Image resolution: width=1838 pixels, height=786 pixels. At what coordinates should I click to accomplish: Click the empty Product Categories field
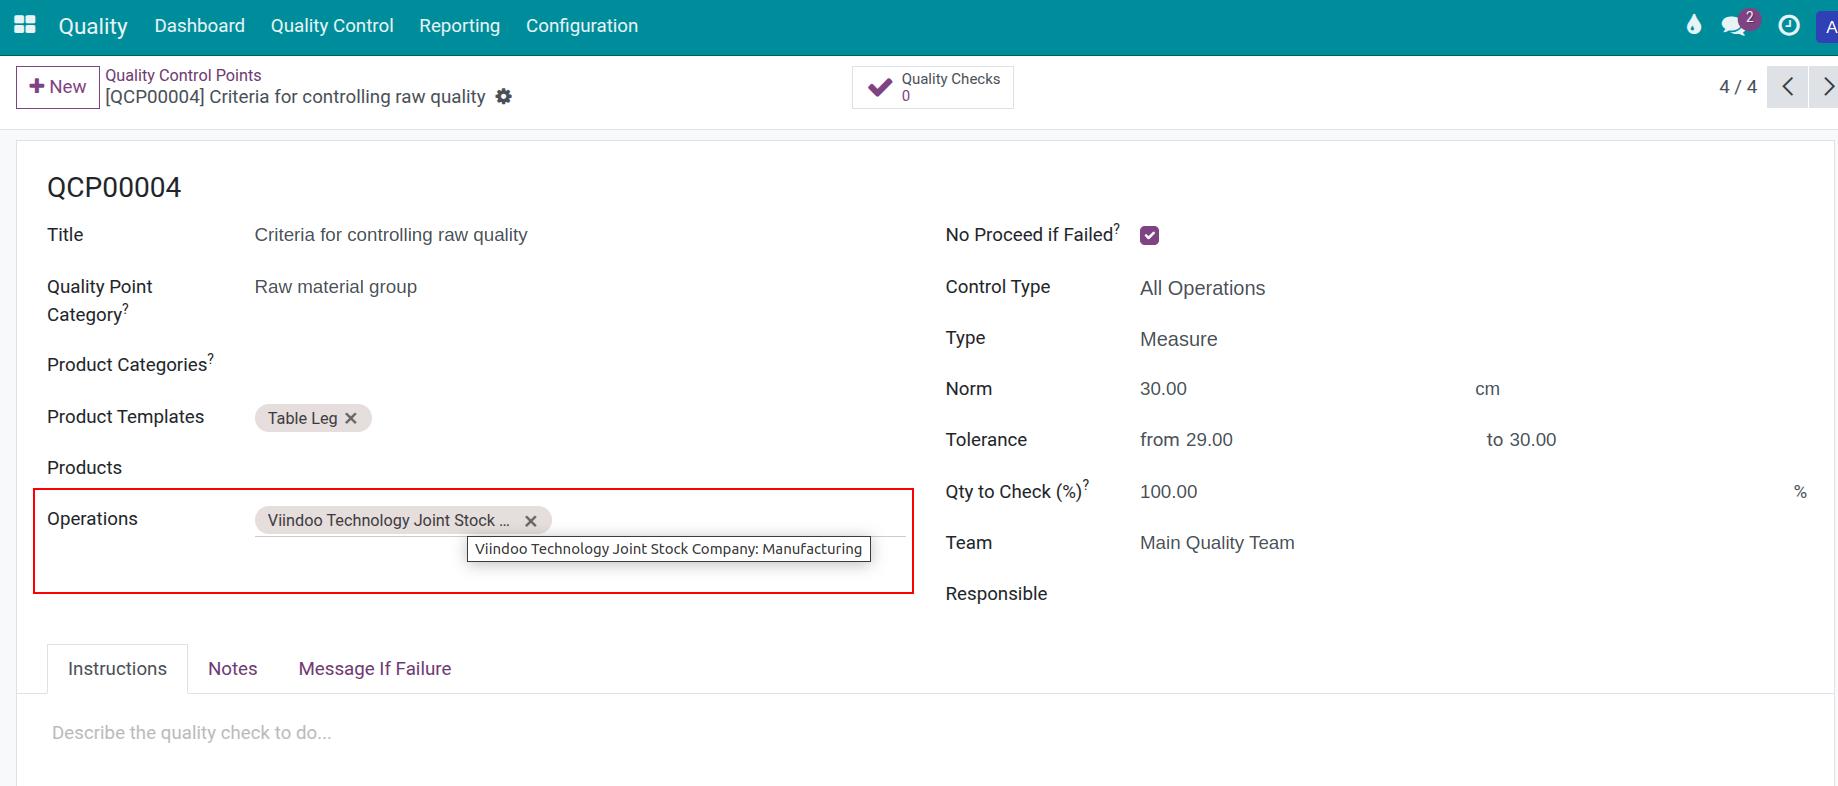click(580, 365)
